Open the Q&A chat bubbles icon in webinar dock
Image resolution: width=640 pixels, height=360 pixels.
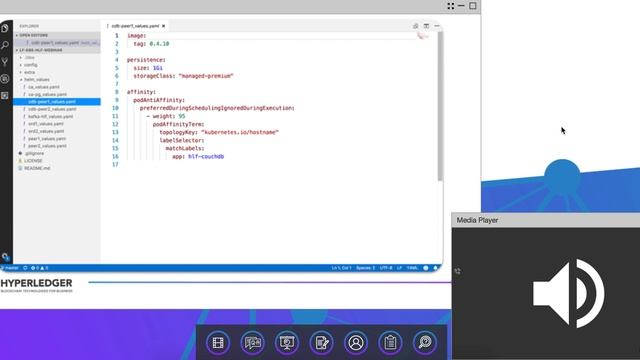pyautogui.click(x=252, y=342)
